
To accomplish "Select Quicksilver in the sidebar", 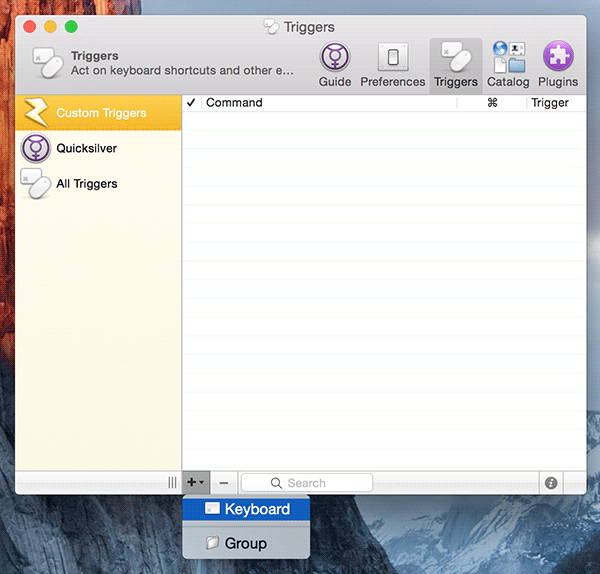I will tap(98, 148).
